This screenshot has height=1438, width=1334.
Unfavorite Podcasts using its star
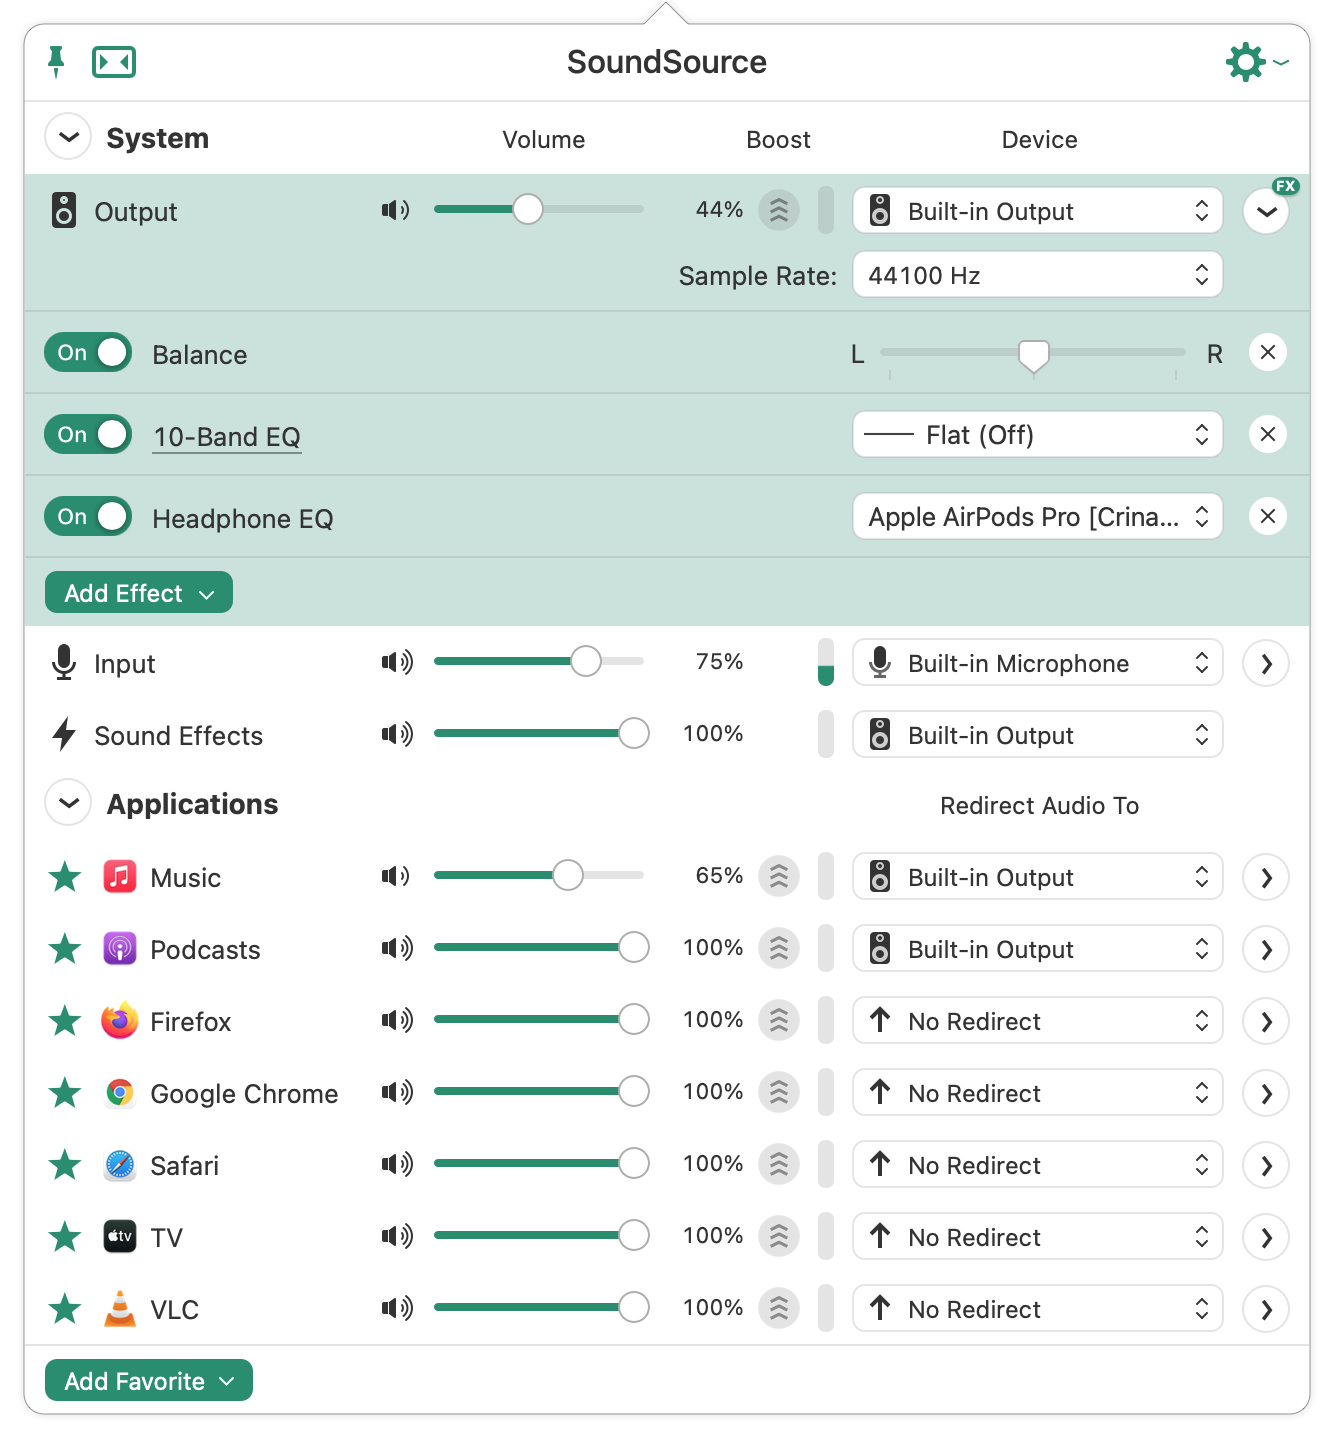[65, 949]
